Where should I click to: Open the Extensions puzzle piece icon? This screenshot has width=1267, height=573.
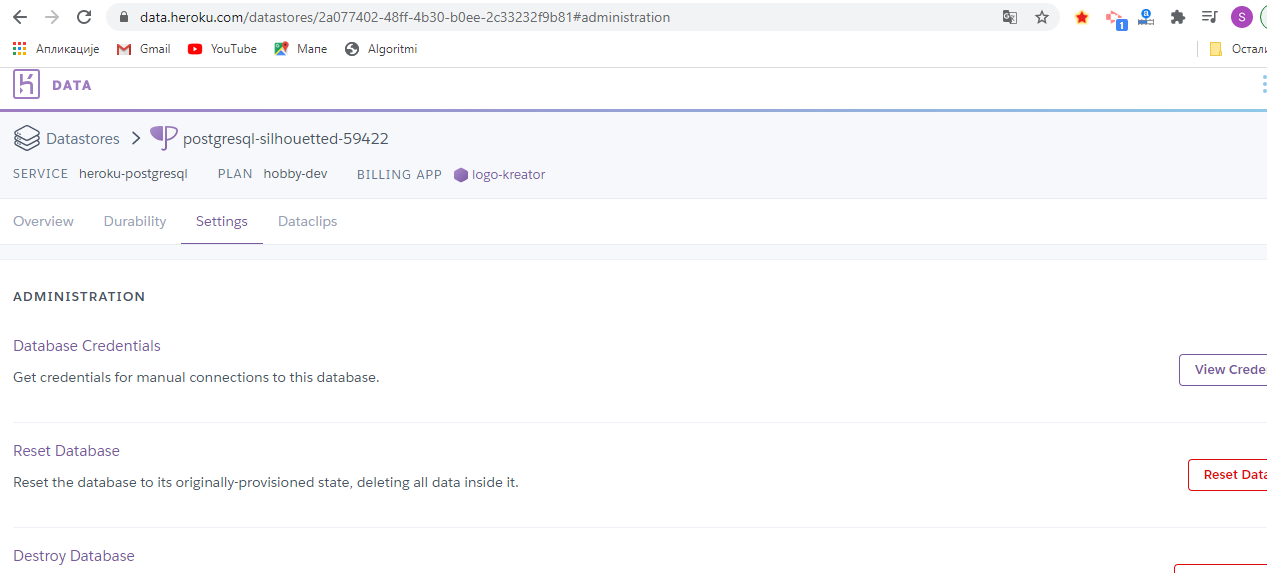tap(1178, 17)
